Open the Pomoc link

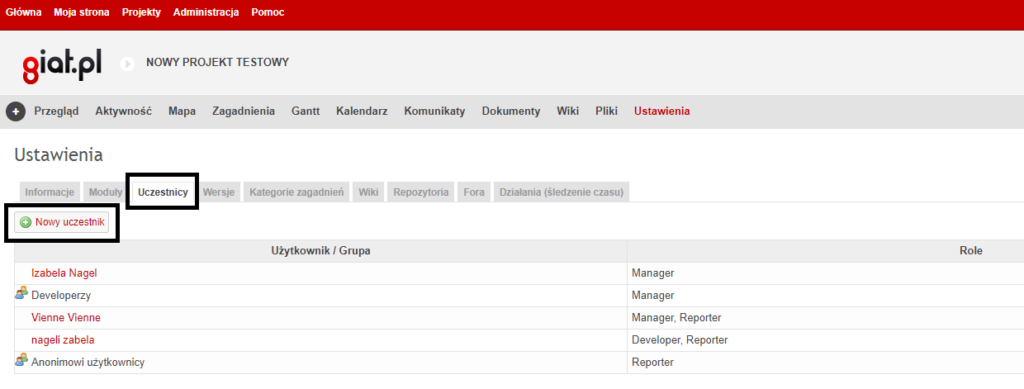pos(268,12)
